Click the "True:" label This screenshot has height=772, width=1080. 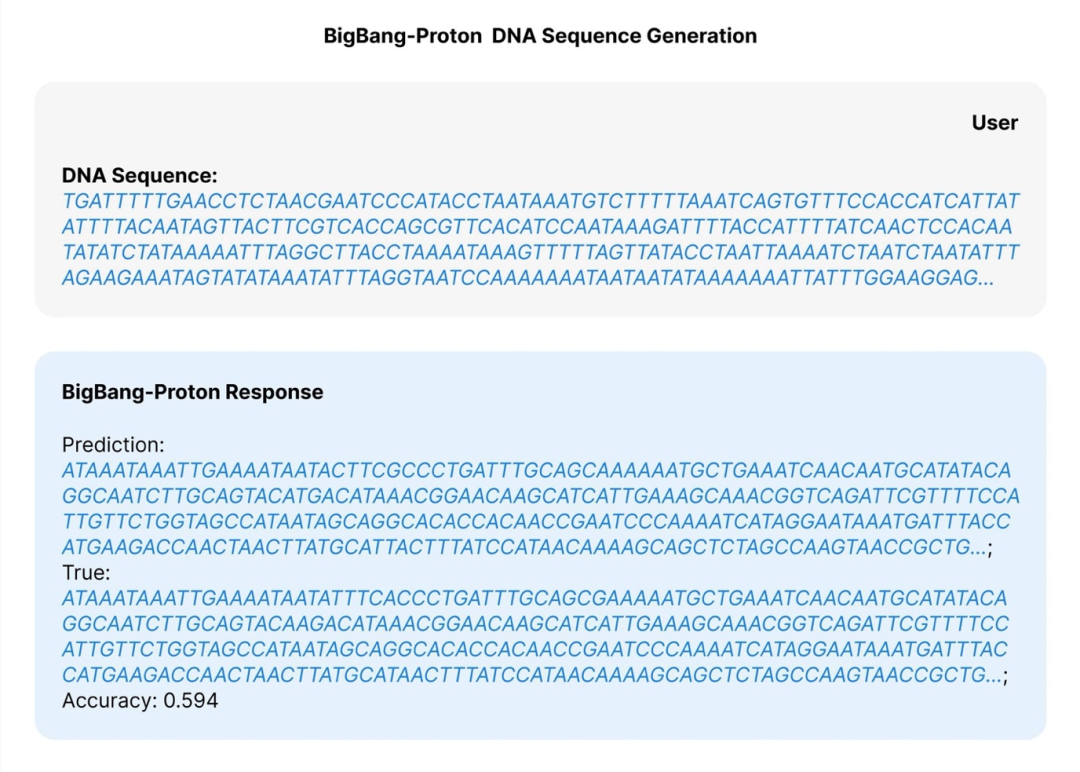point(86,574)
